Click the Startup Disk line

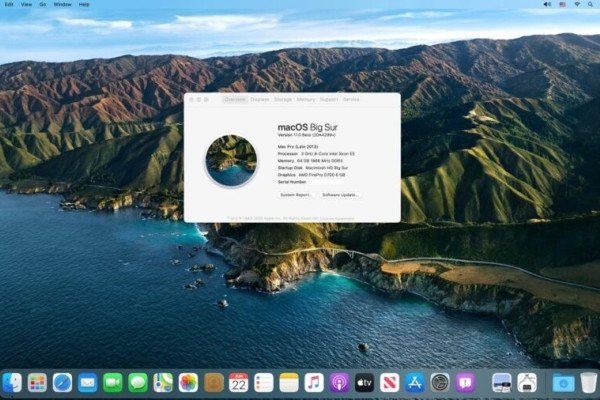point(313,168)
